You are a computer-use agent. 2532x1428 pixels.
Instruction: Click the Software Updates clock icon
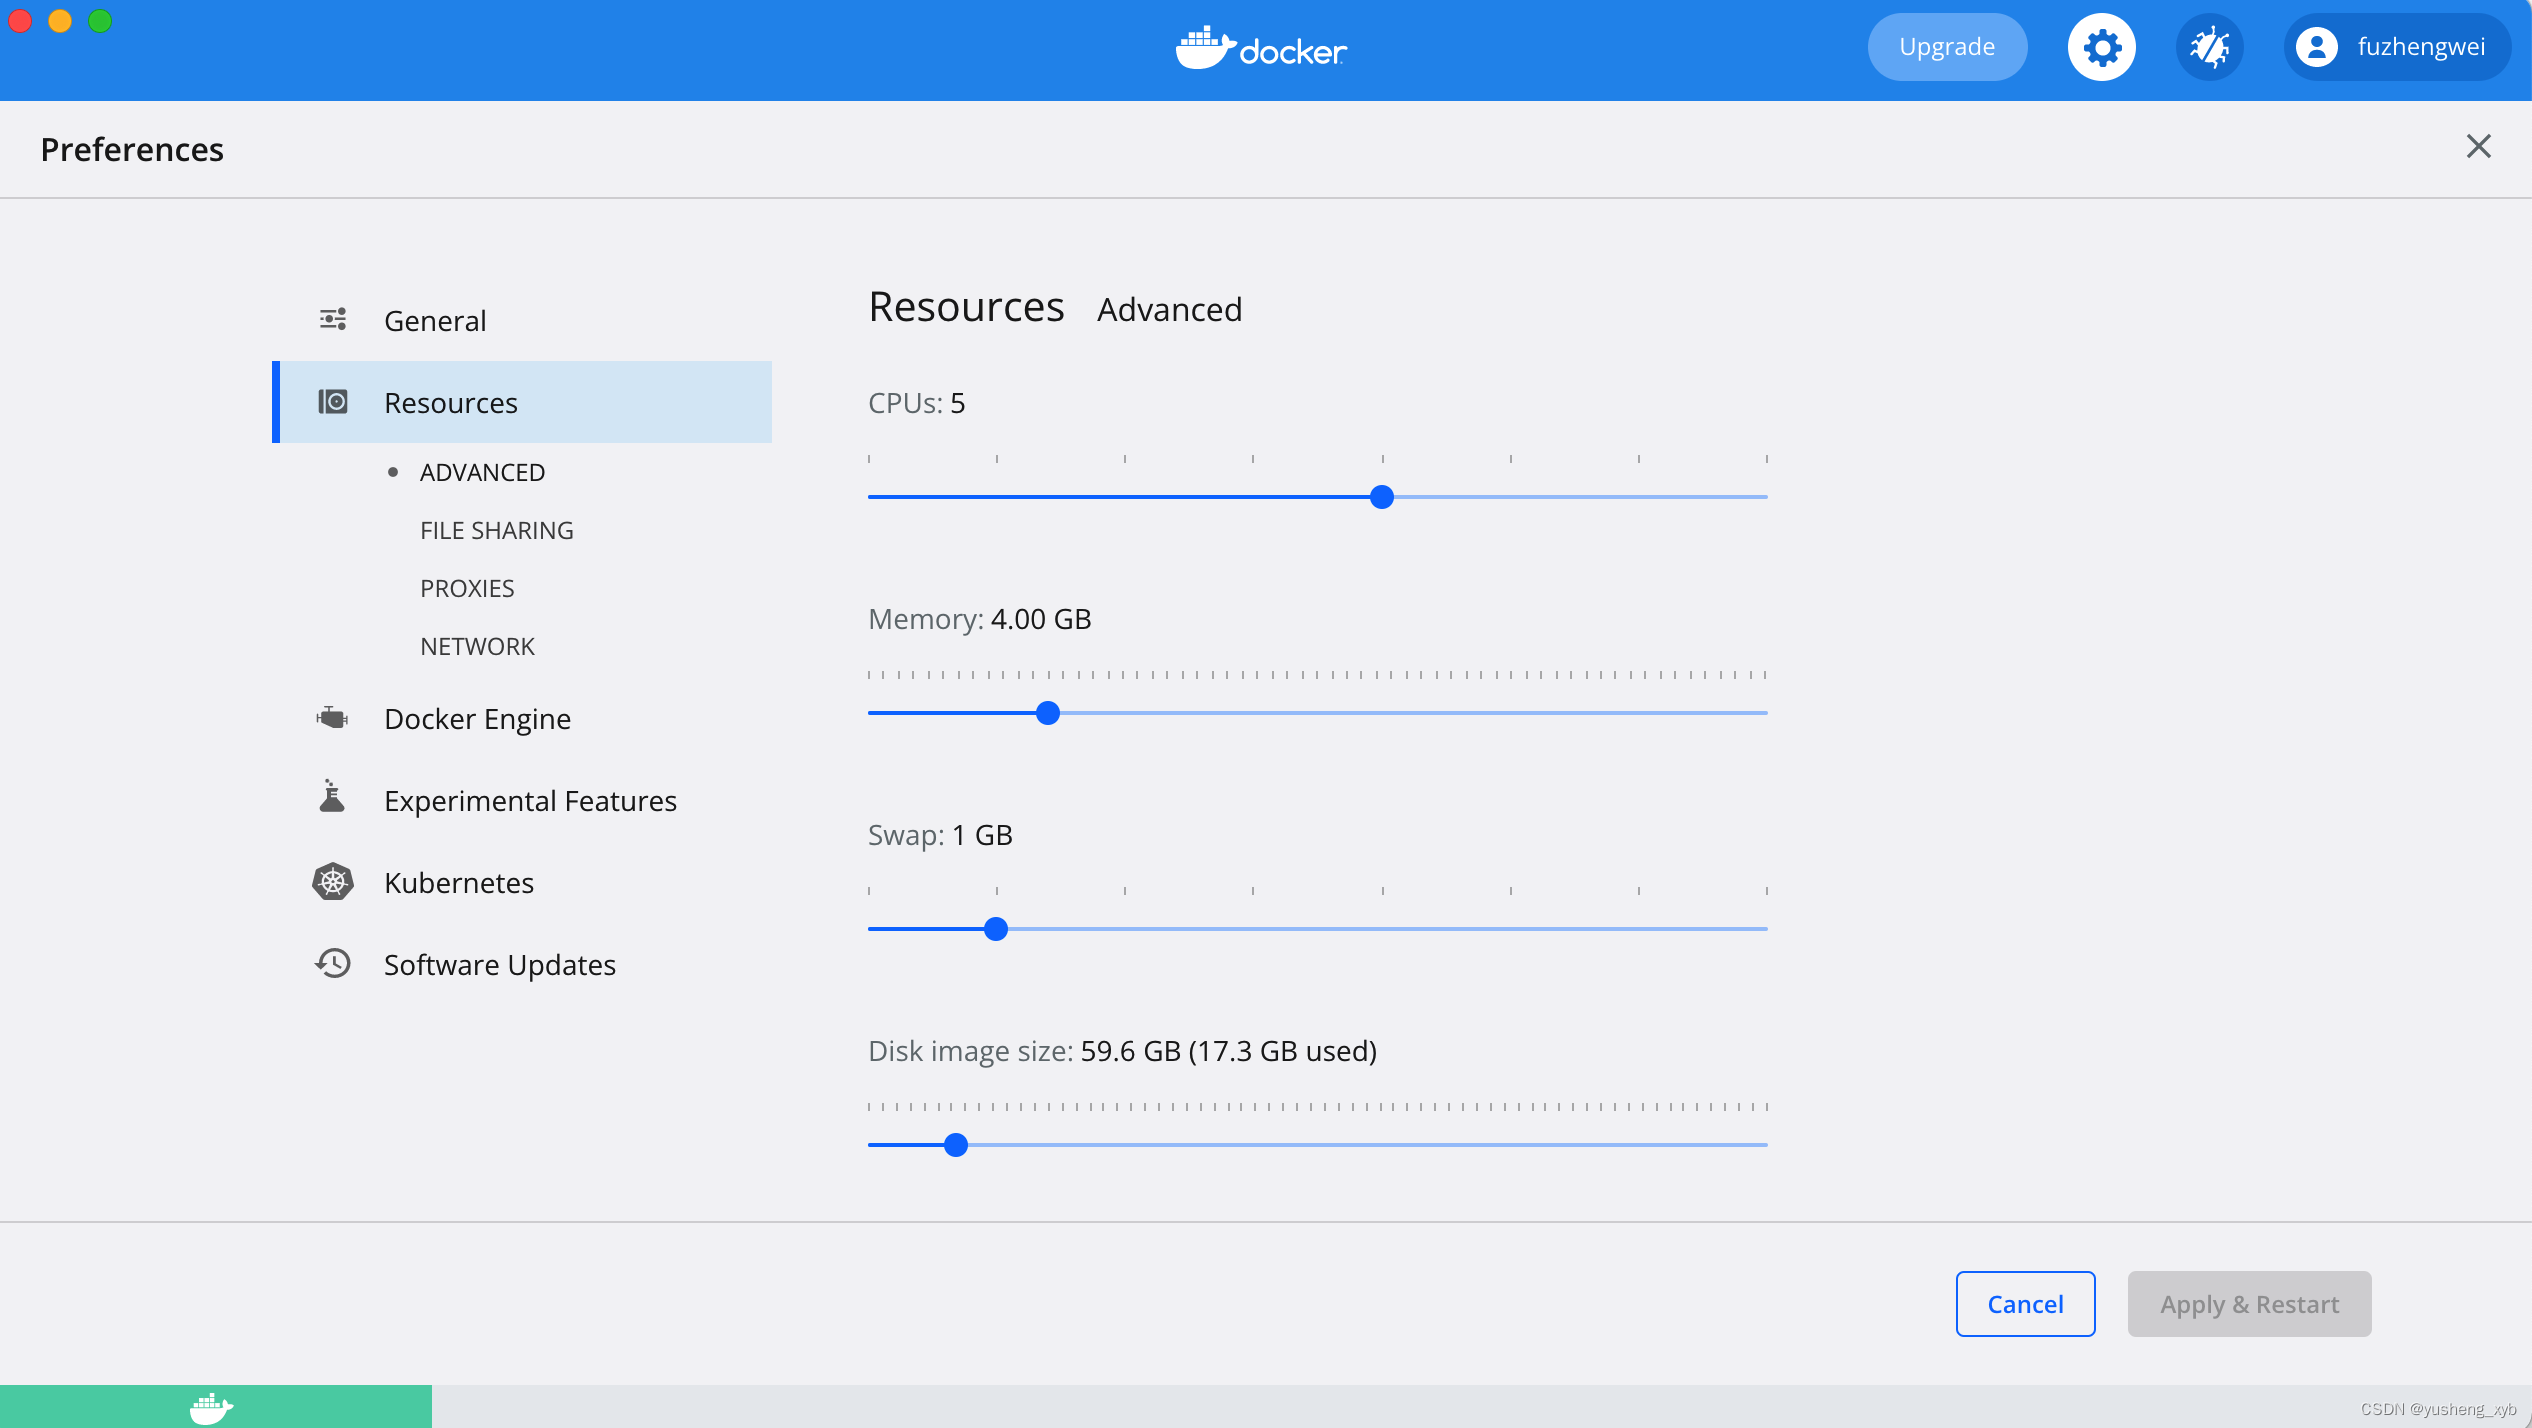click(333, 964)
